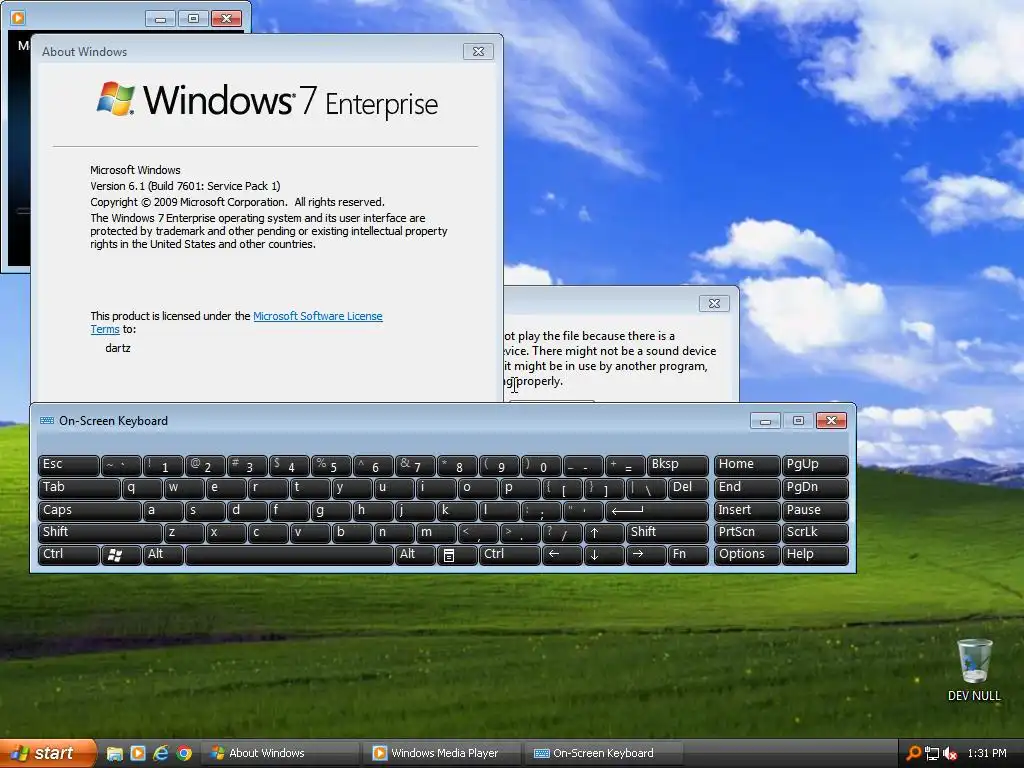Launch Windows Media Player from quick launch

[138, 753]
